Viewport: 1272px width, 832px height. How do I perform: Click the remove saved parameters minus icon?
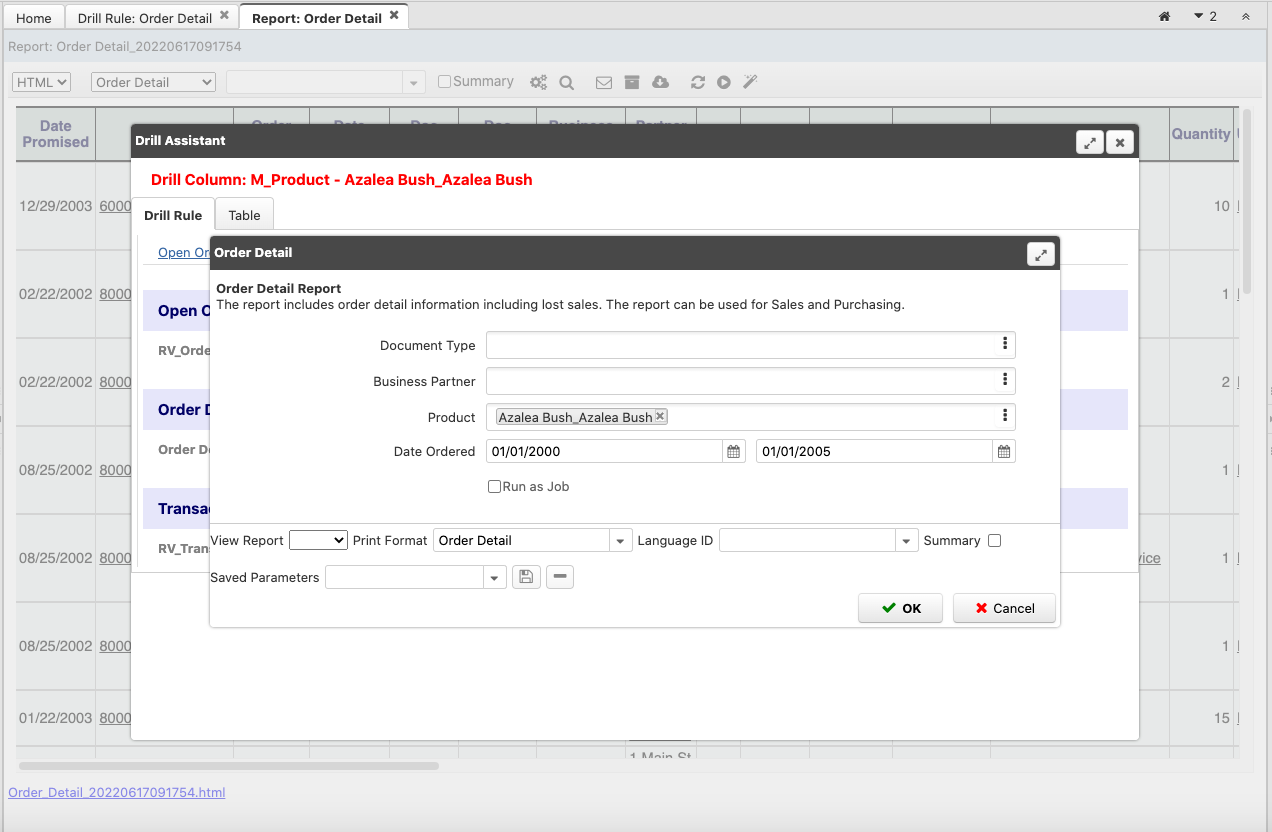[x=560, y=577]
